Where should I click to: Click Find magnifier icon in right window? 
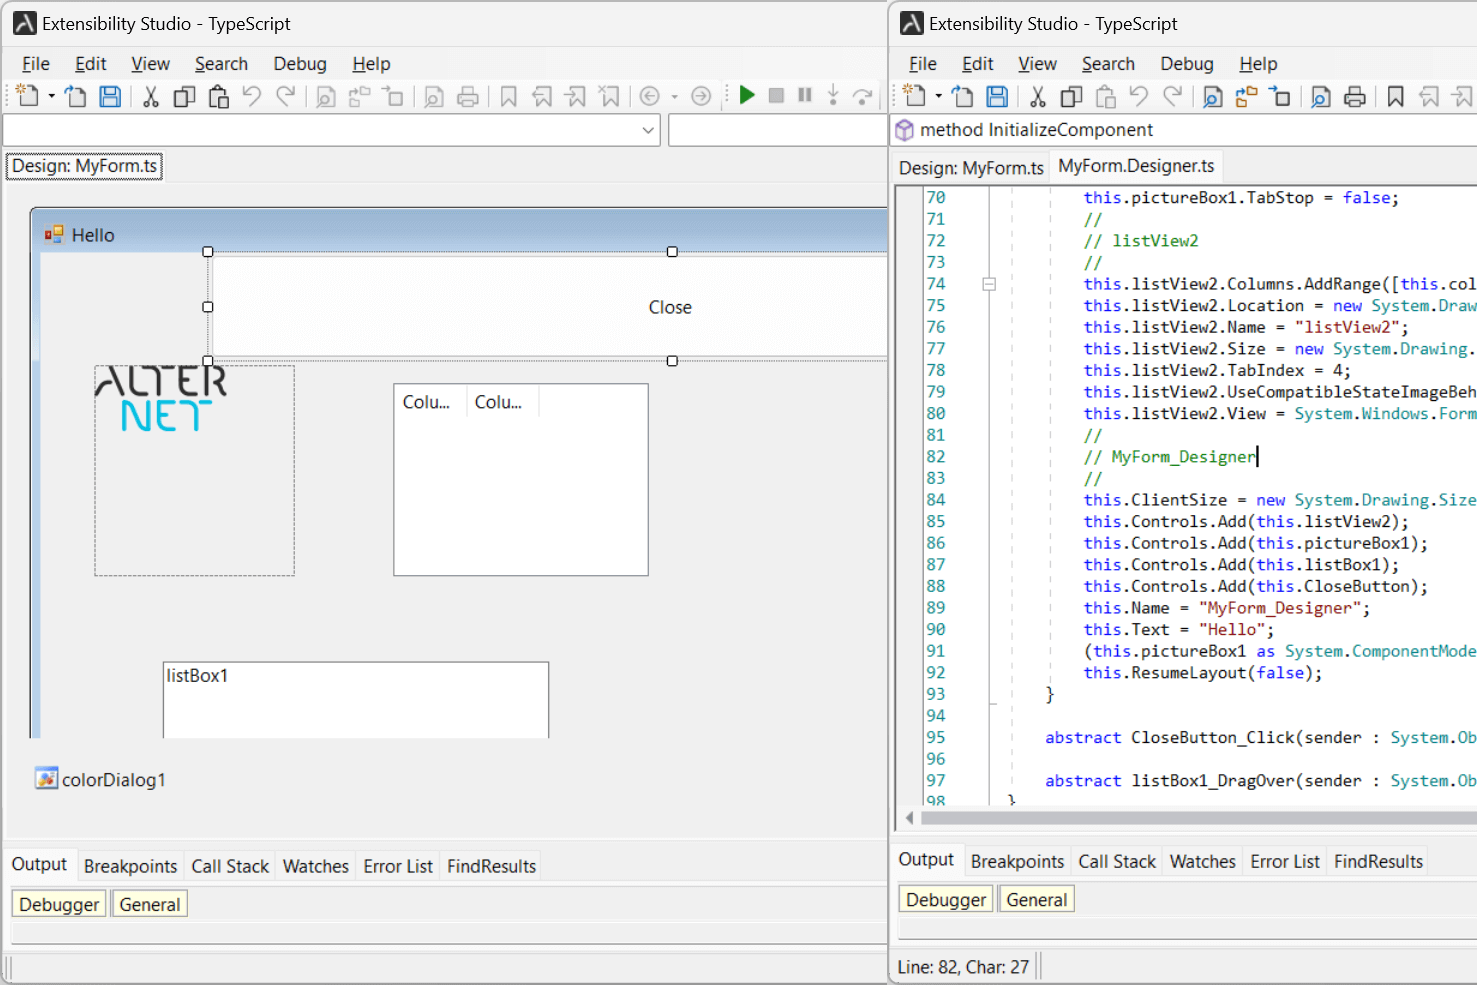pyautogui.click(x=1212, y=96)
